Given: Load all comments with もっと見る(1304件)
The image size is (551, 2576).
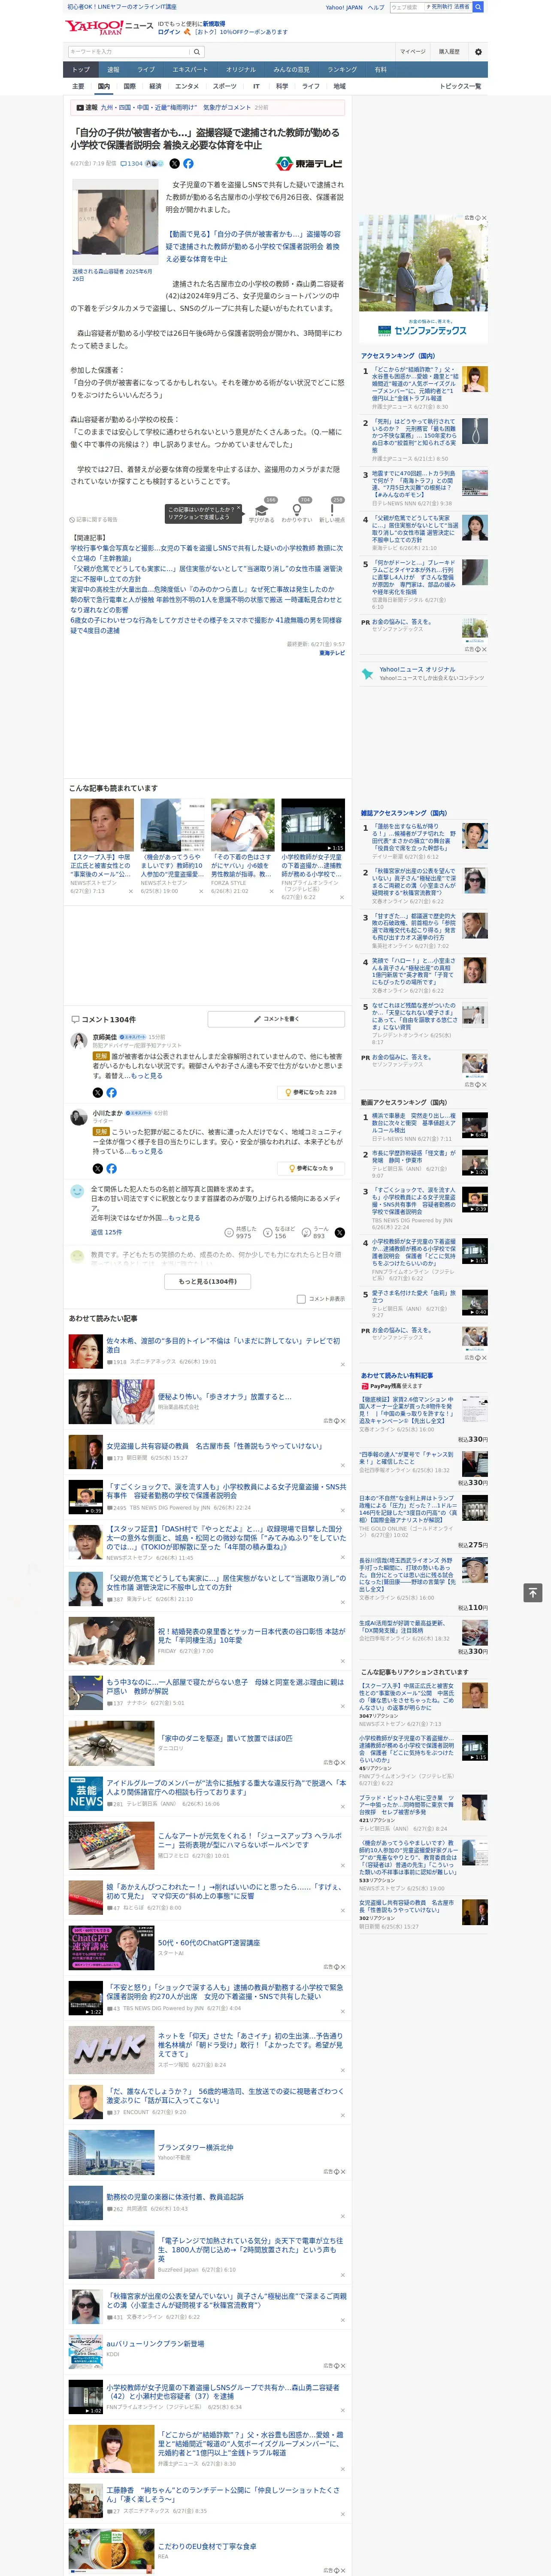Looking at the screenshot, I should click(x=208, y=1281).
